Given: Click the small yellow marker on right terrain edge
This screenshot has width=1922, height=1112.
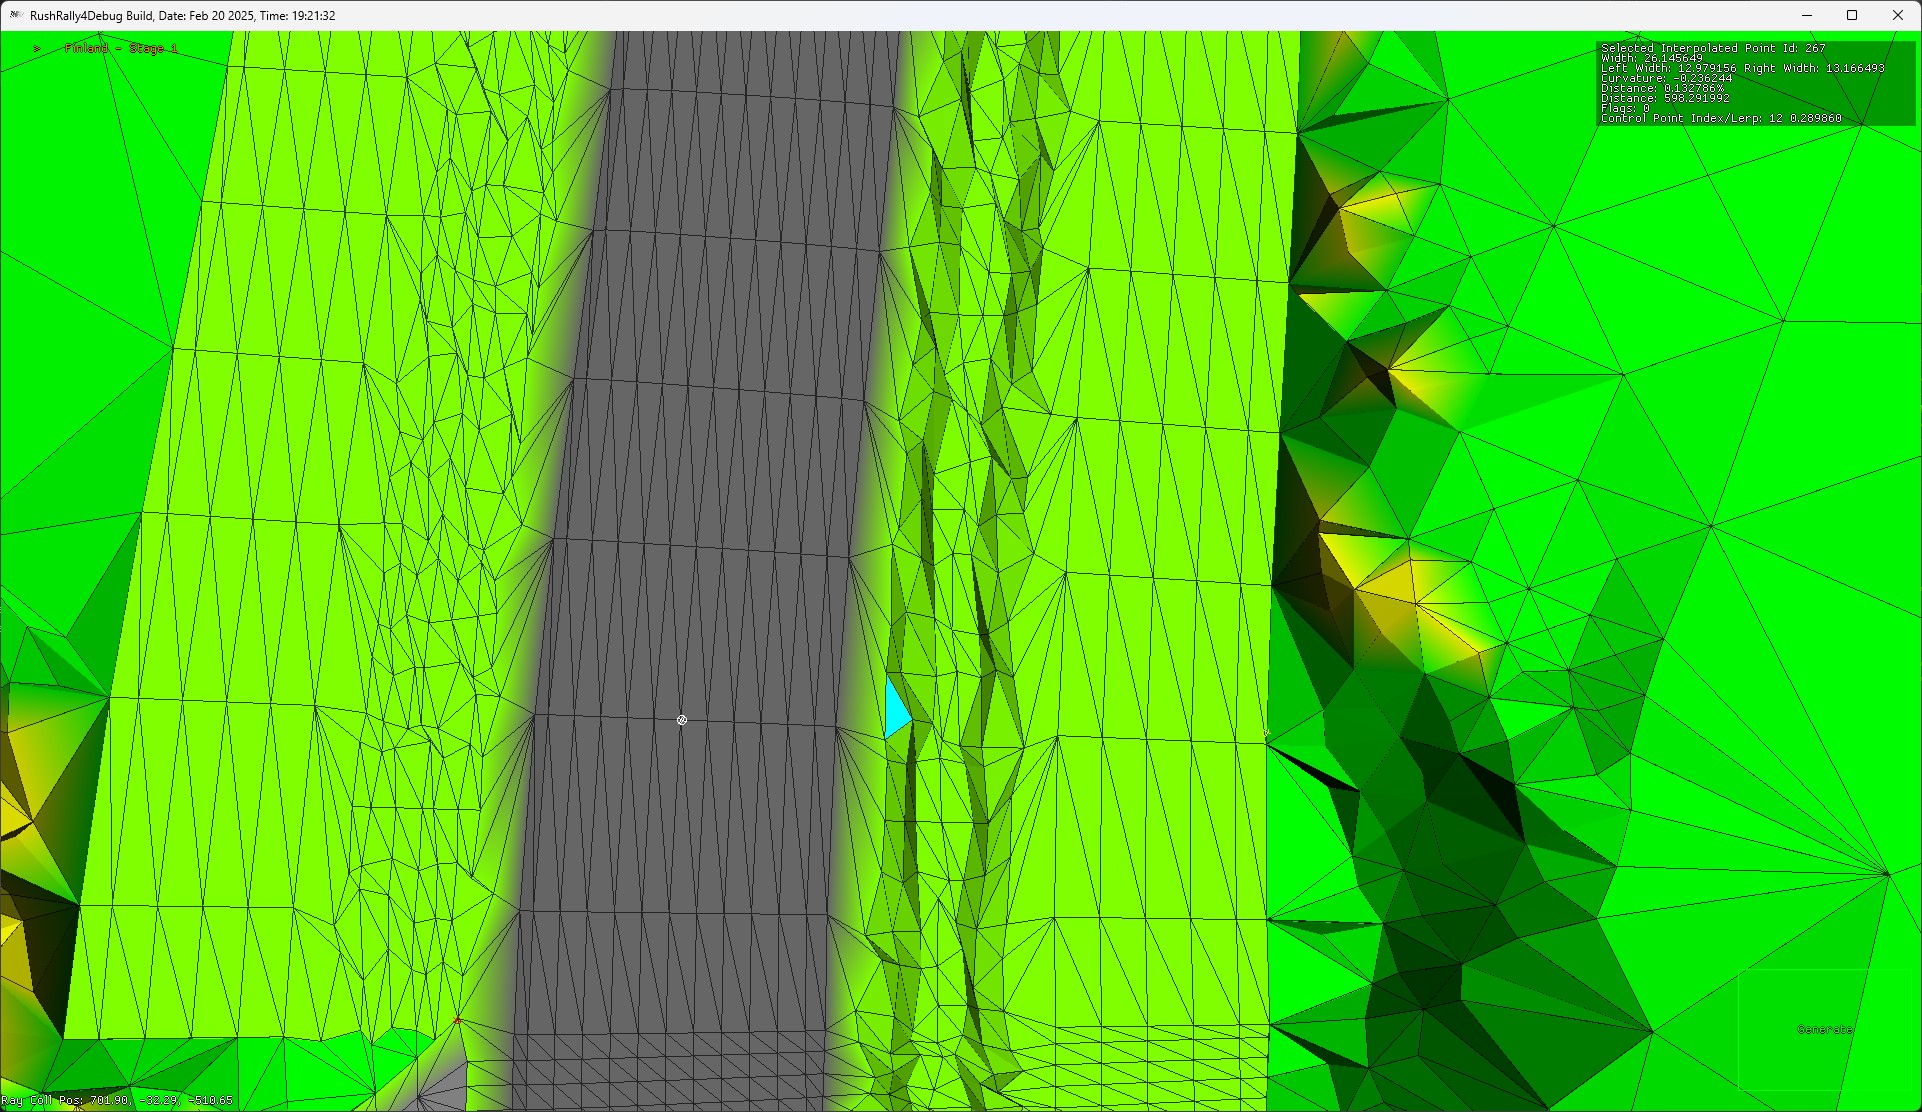Looking at the screenshot, I should 1267,735.
